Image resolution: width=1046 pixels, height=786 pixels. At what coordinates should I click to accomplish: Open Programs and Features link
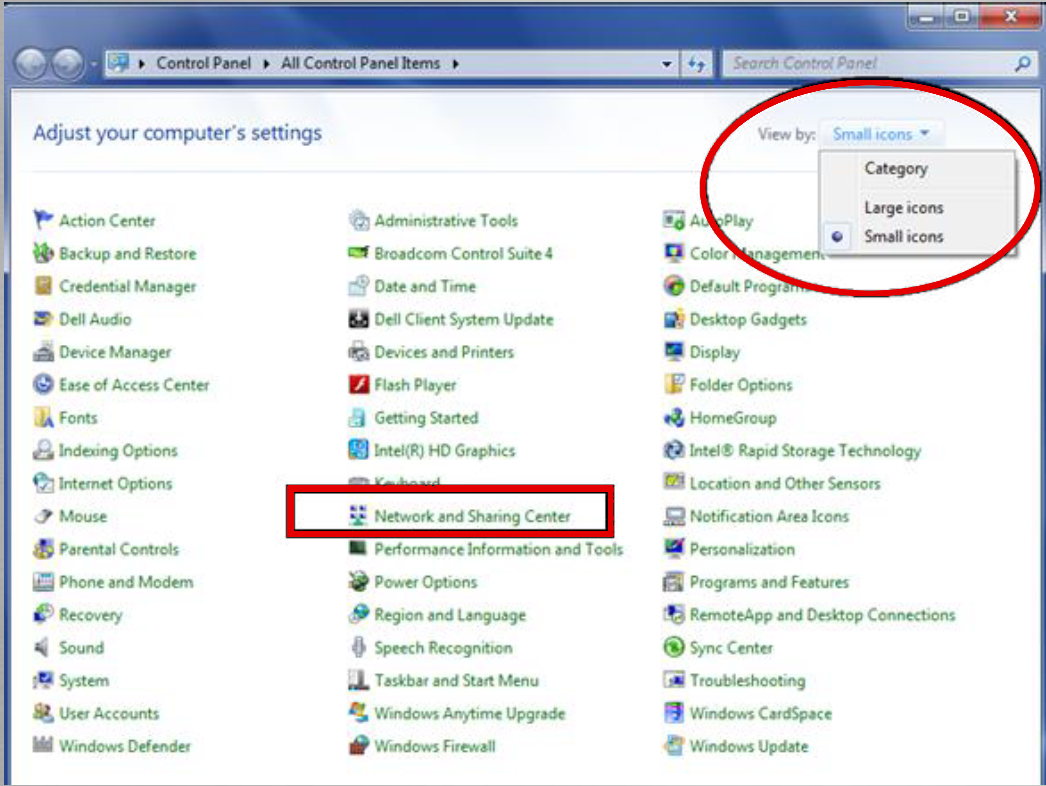[768, 582]
